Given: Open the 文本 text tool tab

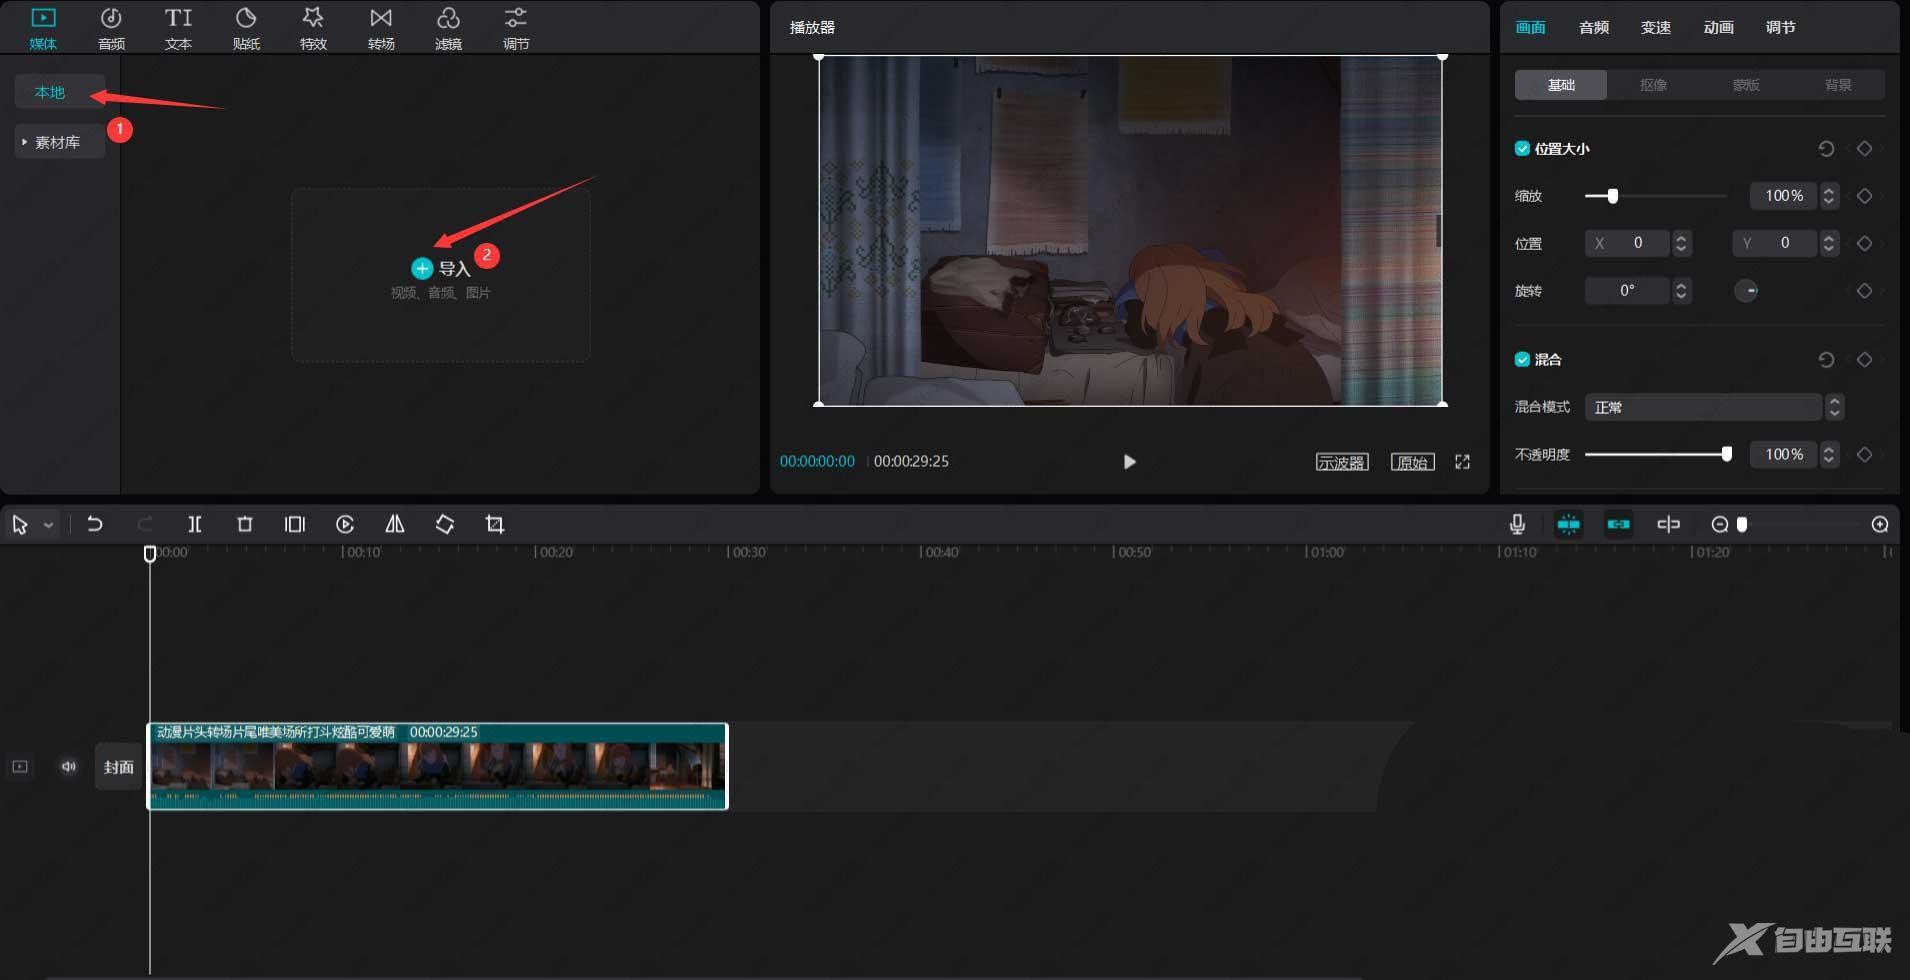Looking at the screenshot, I should (178, 28).
